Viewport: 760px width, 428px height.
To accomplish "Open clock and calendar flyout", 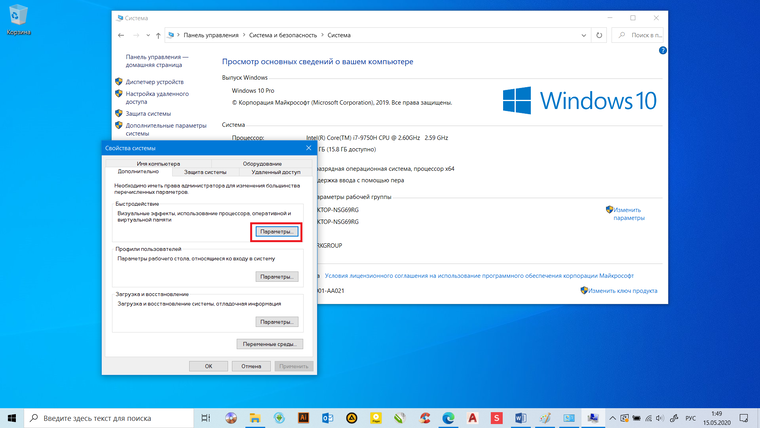I will (717, 418).
